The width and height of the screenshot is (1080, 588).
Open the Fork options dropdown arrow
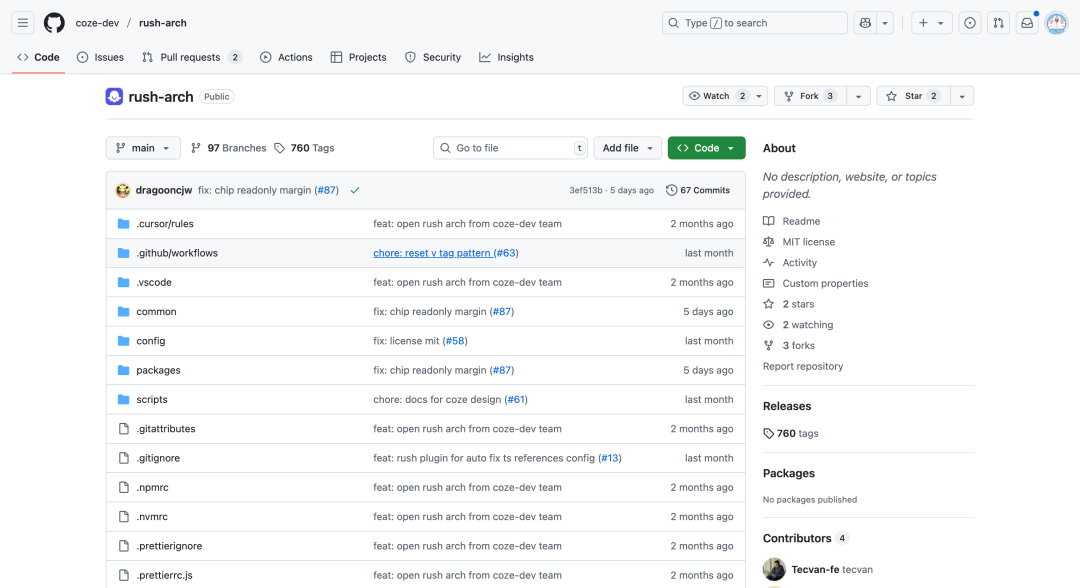coord(858,96)
